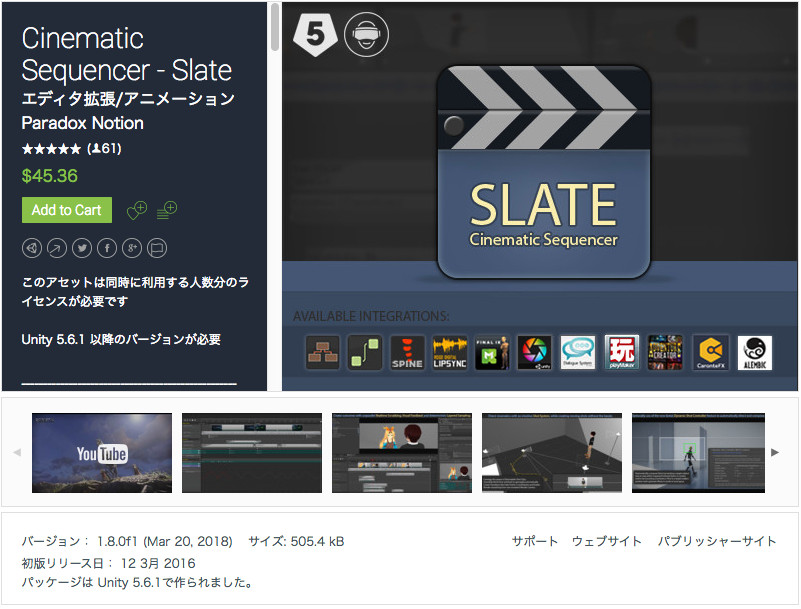Click the Final IK integration icon

click(x=492, y=353)
